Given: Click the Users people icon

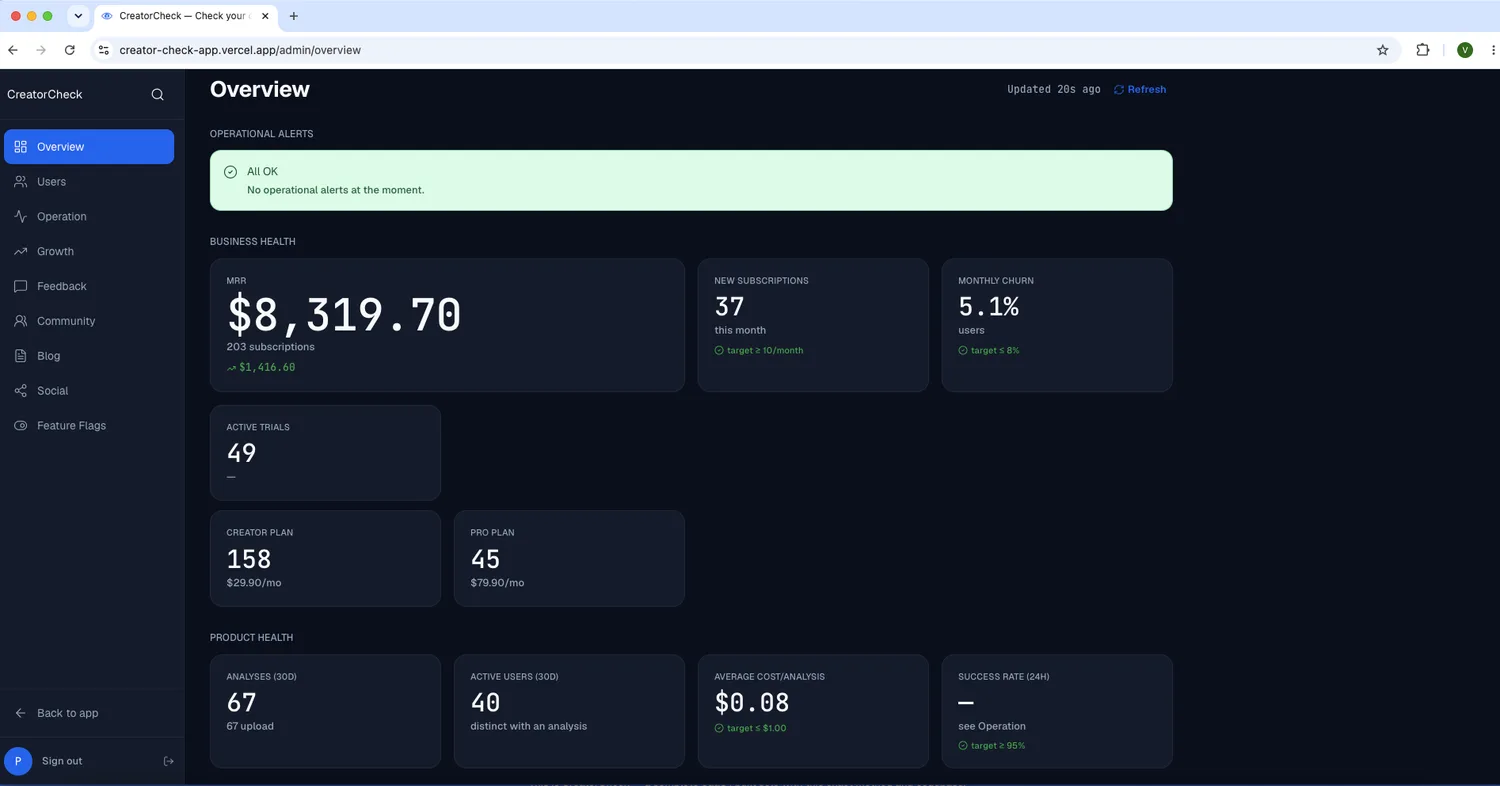Looking at the screenshot, I should coord(21,182).
